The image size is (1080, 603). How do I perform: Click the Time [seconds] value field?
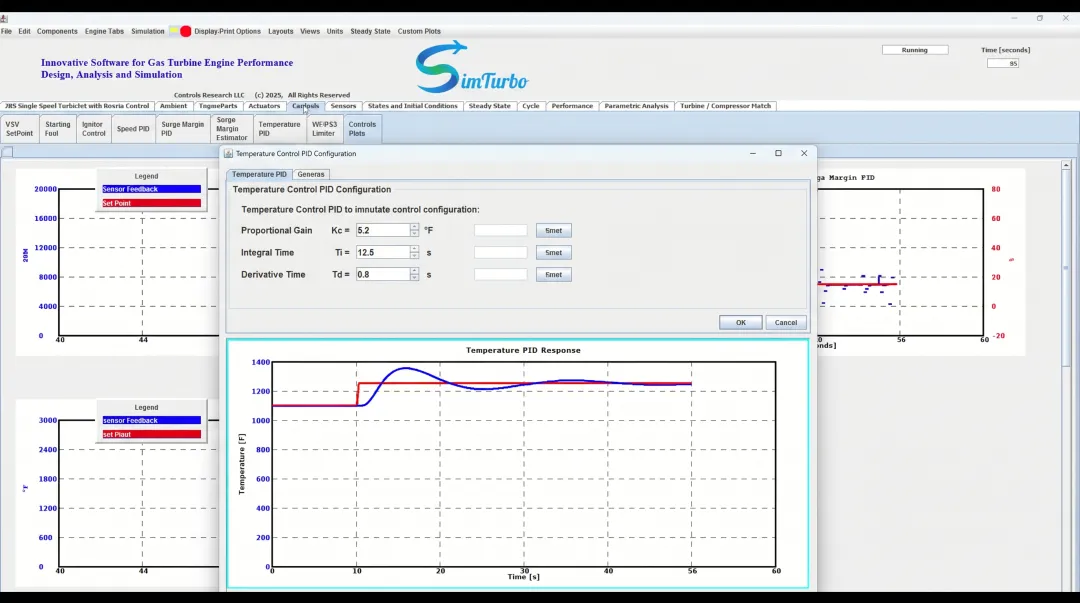(x=1003, y=63)
